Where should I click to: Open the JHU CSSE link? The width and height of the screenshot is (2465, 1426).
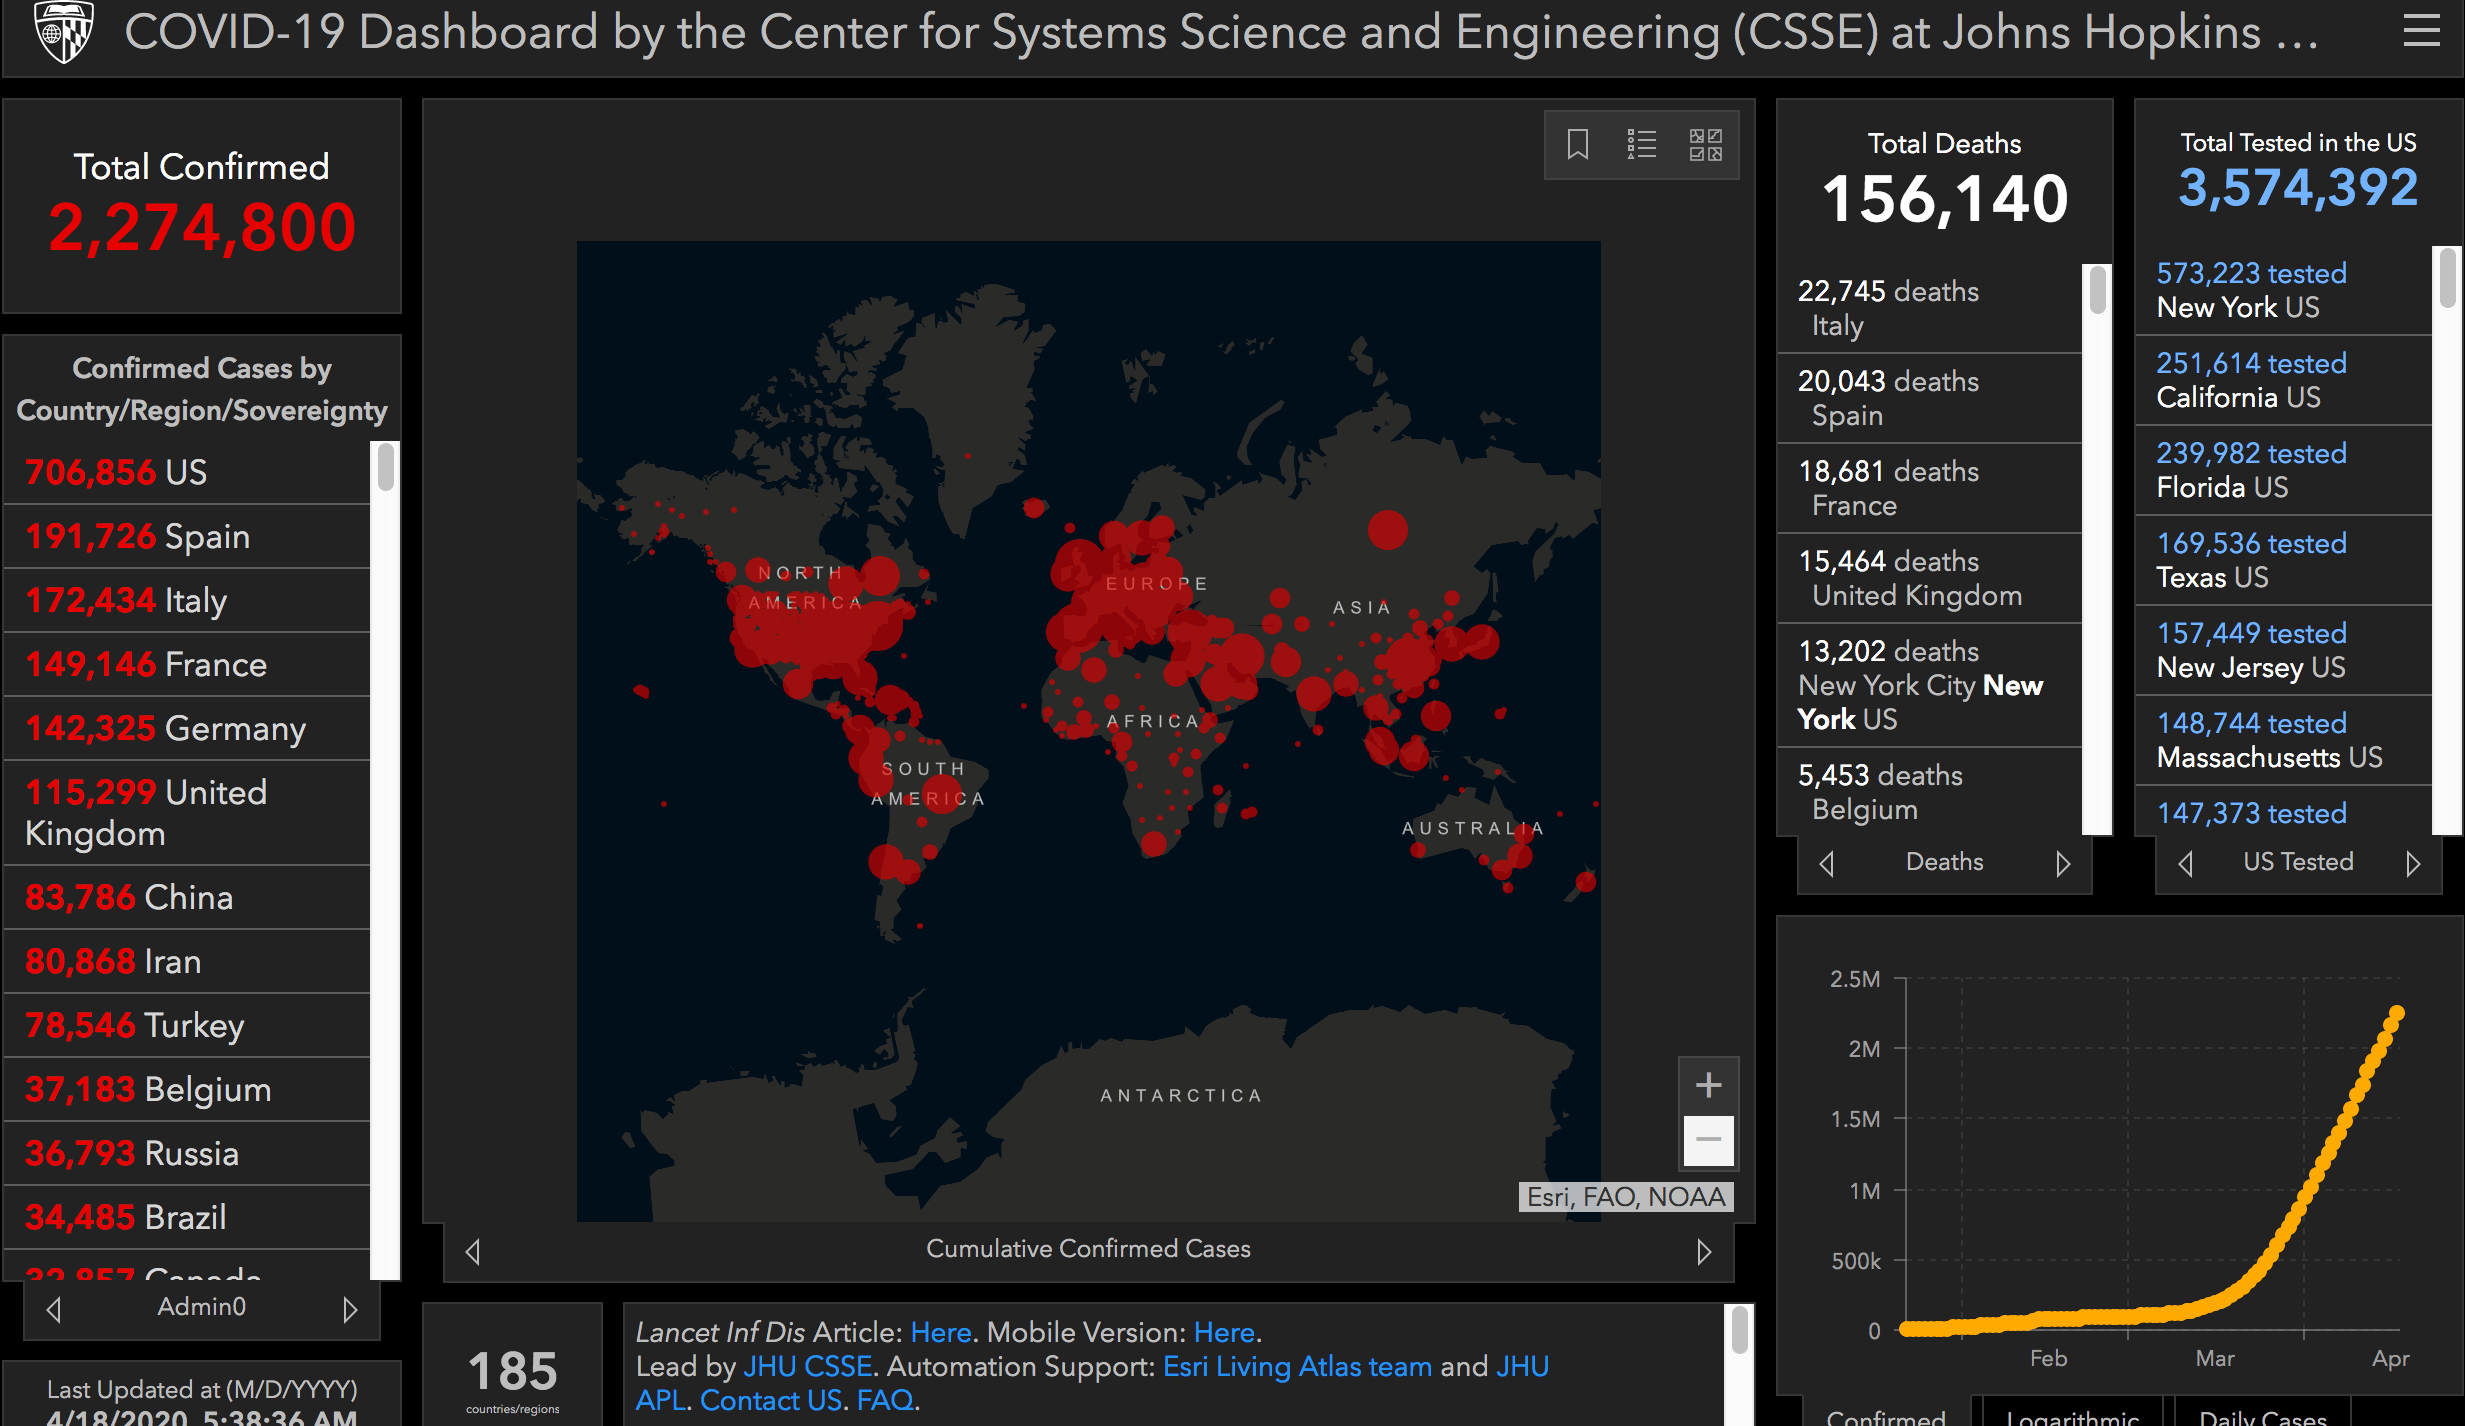(x=808, y=1366)
